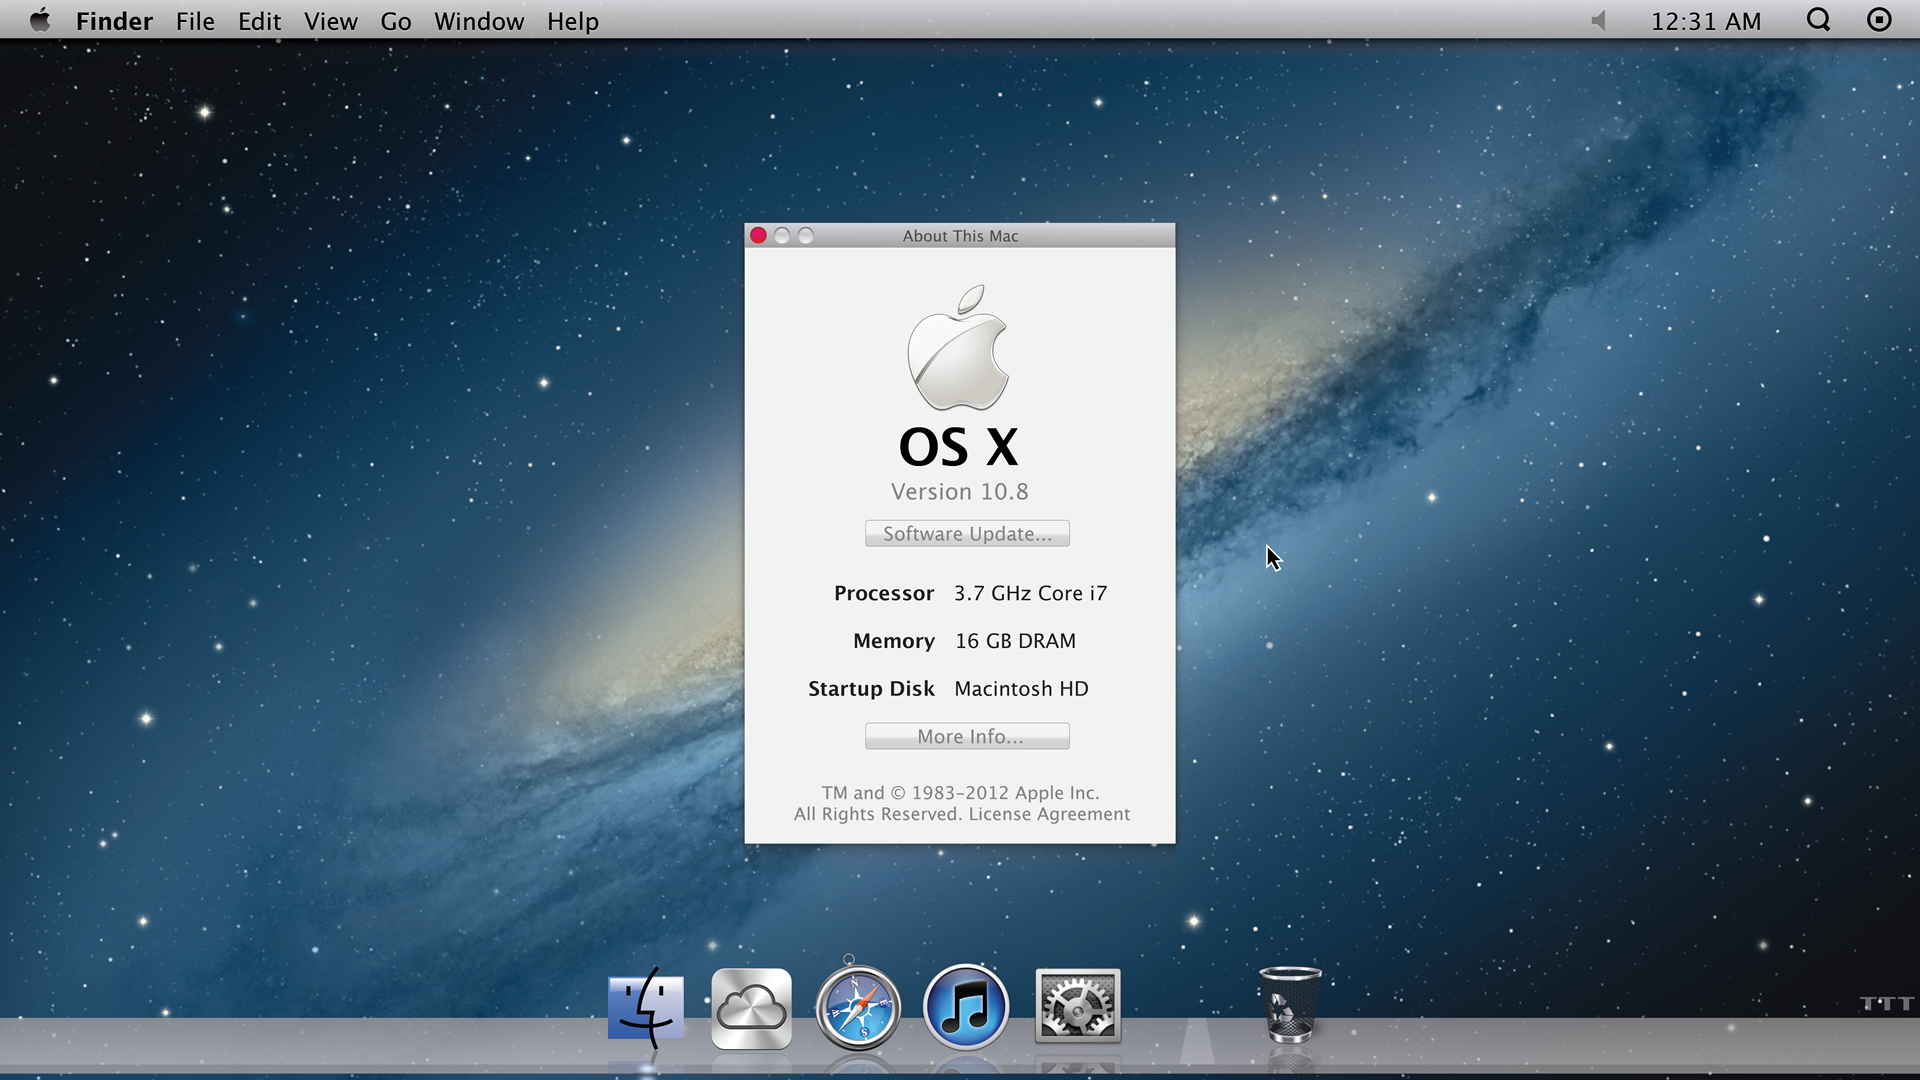Close the About This Mac window
The image size is (1920, 1080).
click(758, 235)
